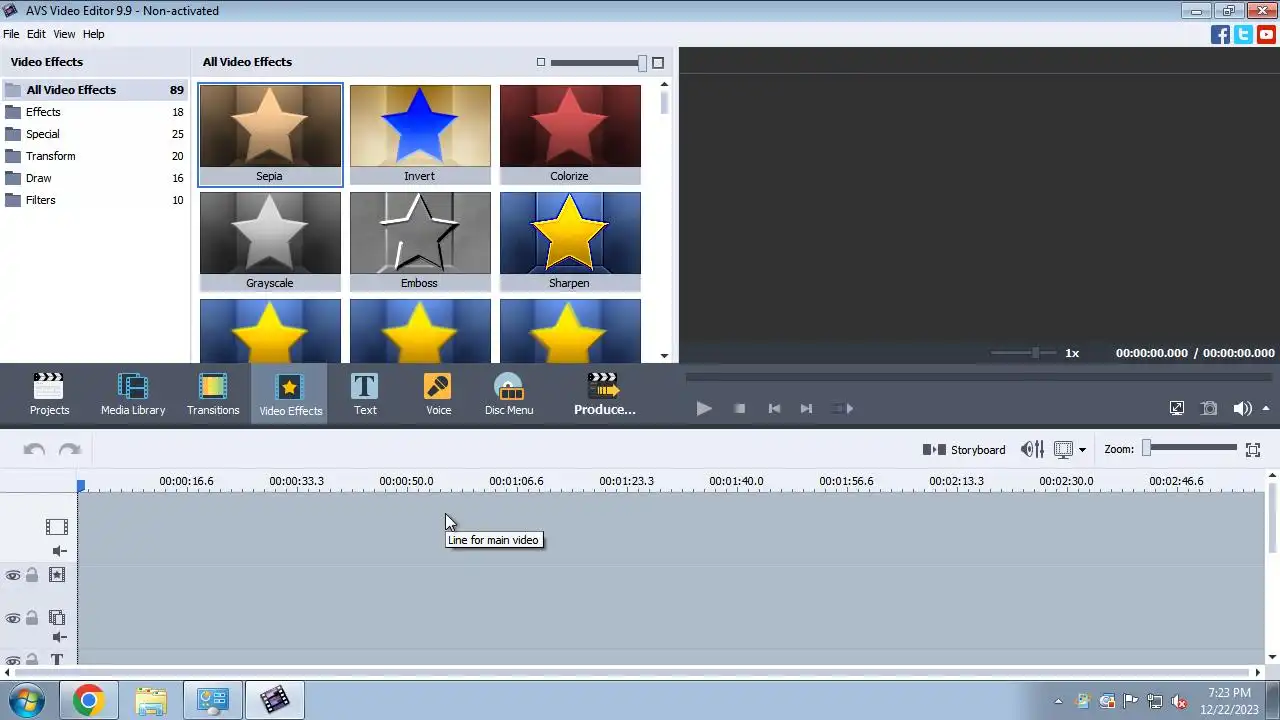Select the Draw effects folder
Image resolution: width=1280 pixels, height=720 pixels.
[x=95, y=178]
